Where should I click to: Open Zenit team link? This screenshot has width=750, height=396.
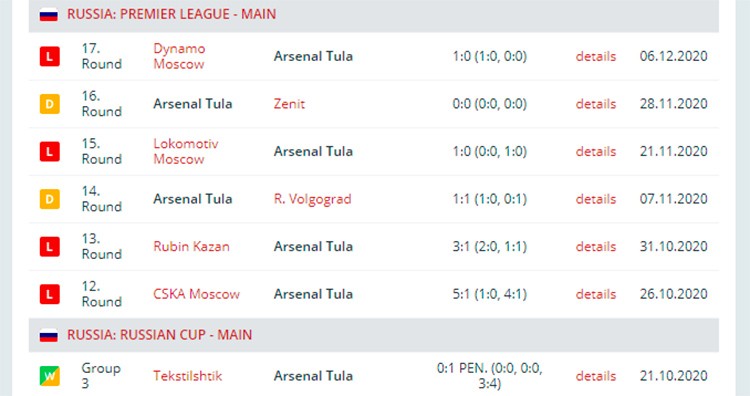pyautogui.click(x=289, y=104)
